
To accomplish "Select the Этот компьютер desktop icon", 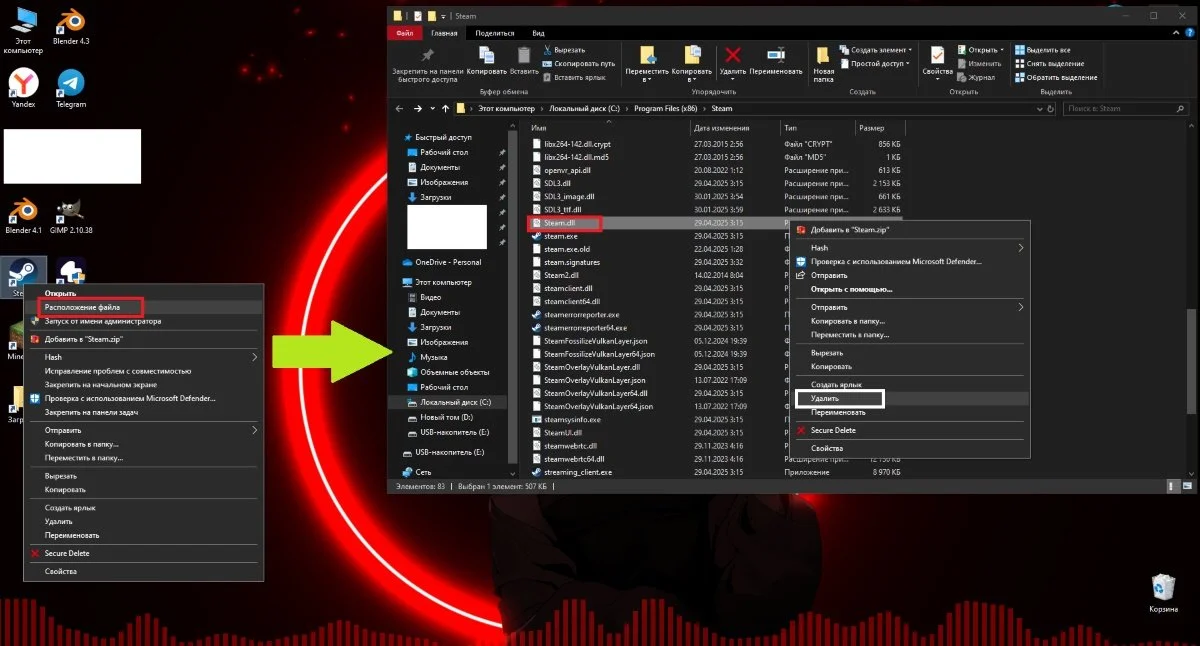I will coord(23,30).
